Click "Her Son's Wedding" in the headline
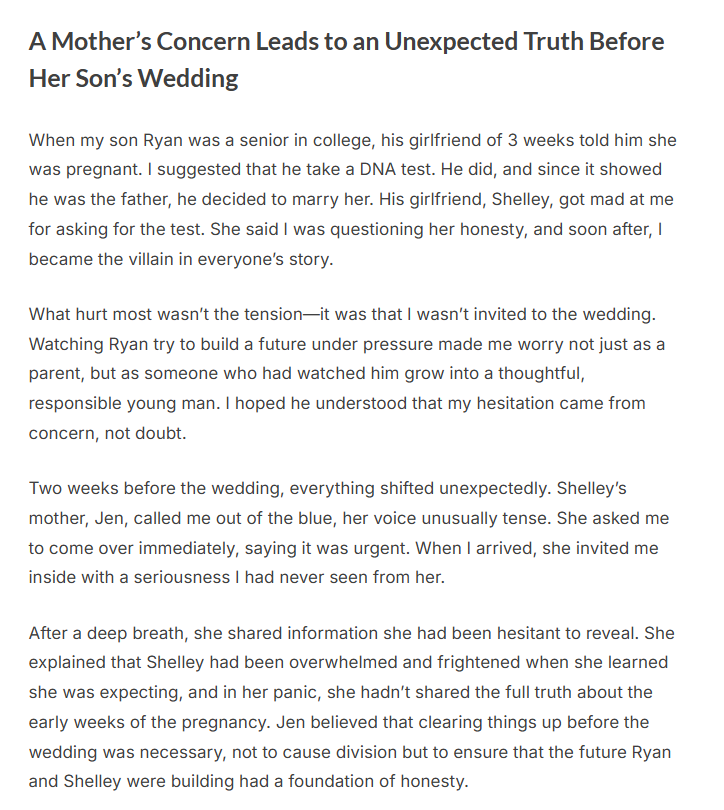Viewport: 724px width, 810px height. tap(134, 78)
